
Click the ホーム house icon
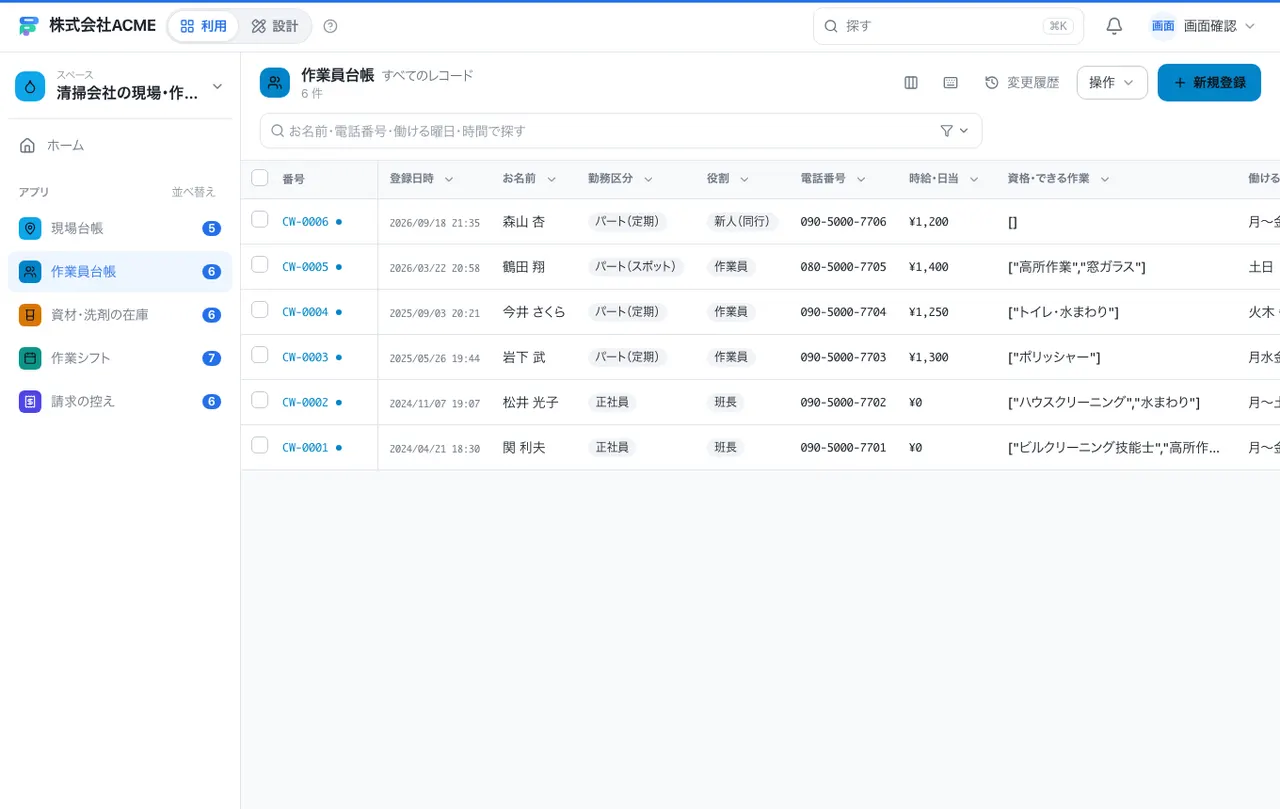(28, 145)
